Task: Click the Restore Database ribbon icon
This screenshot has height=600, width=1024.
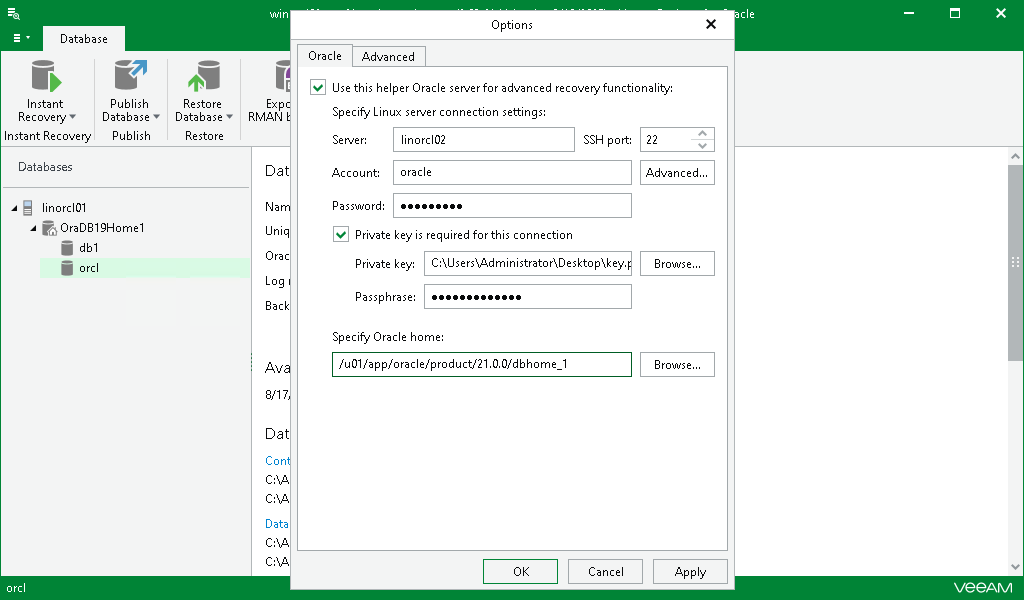Action: 203,80
